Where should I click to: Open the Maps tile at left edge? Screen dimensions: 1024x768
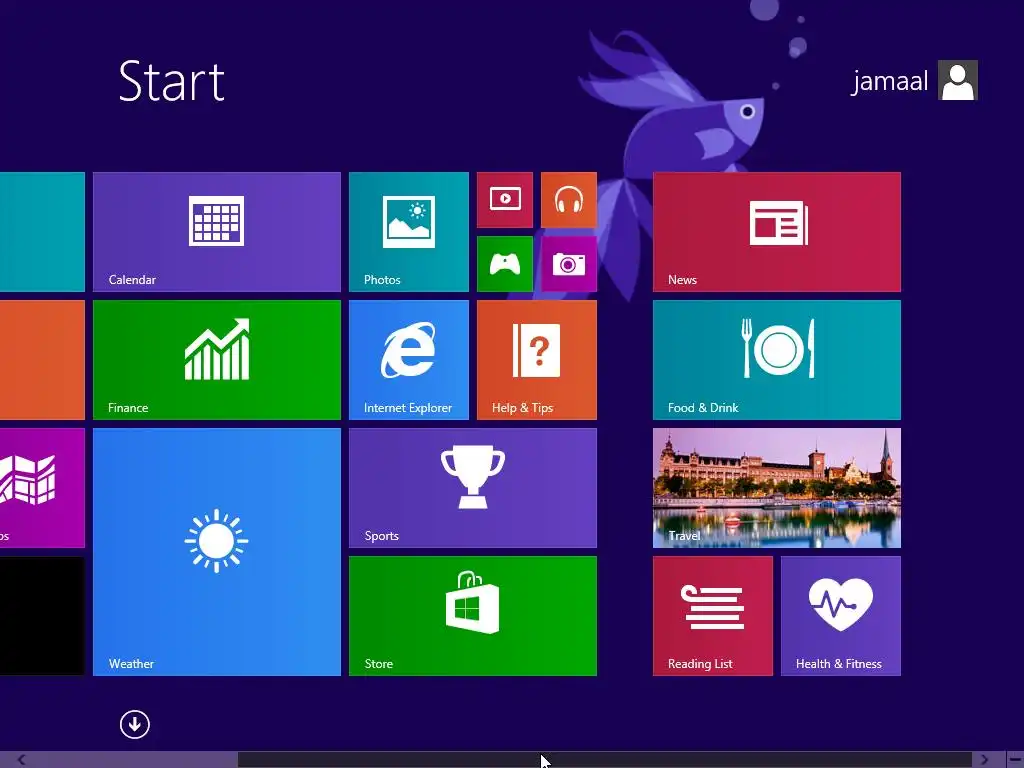[x=42, y=488]
